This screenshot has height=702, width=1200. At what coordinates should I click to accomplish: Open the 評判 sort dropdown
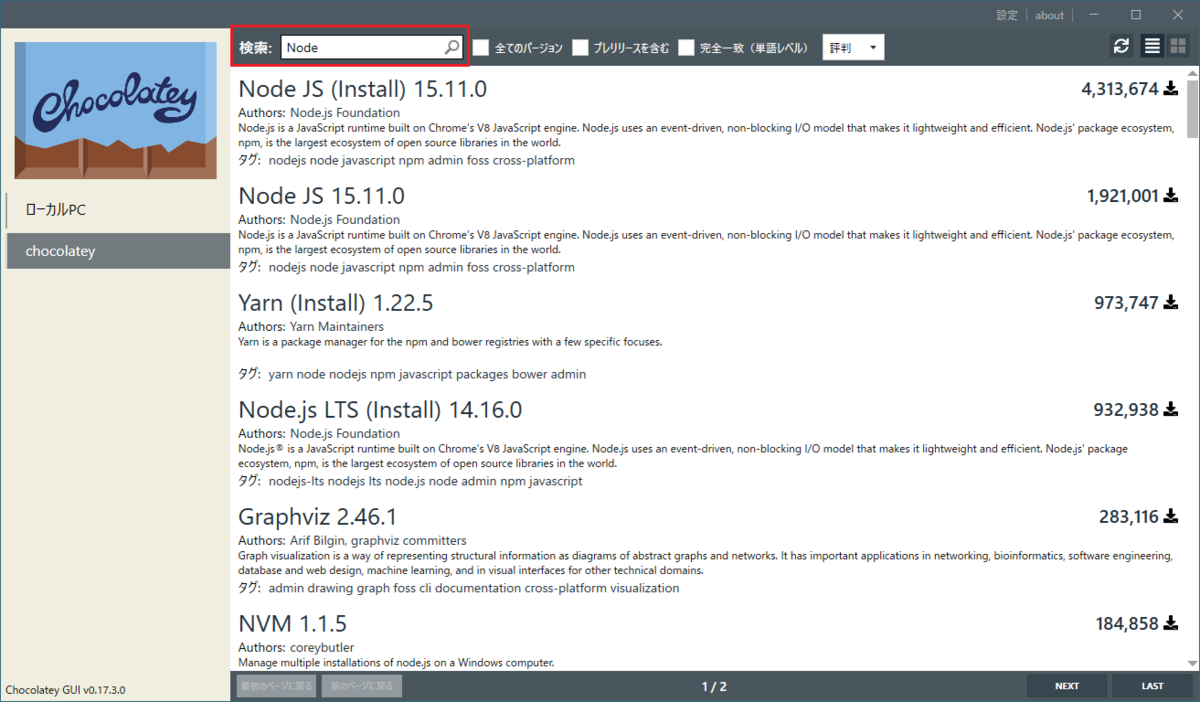(x=853, y=48)
